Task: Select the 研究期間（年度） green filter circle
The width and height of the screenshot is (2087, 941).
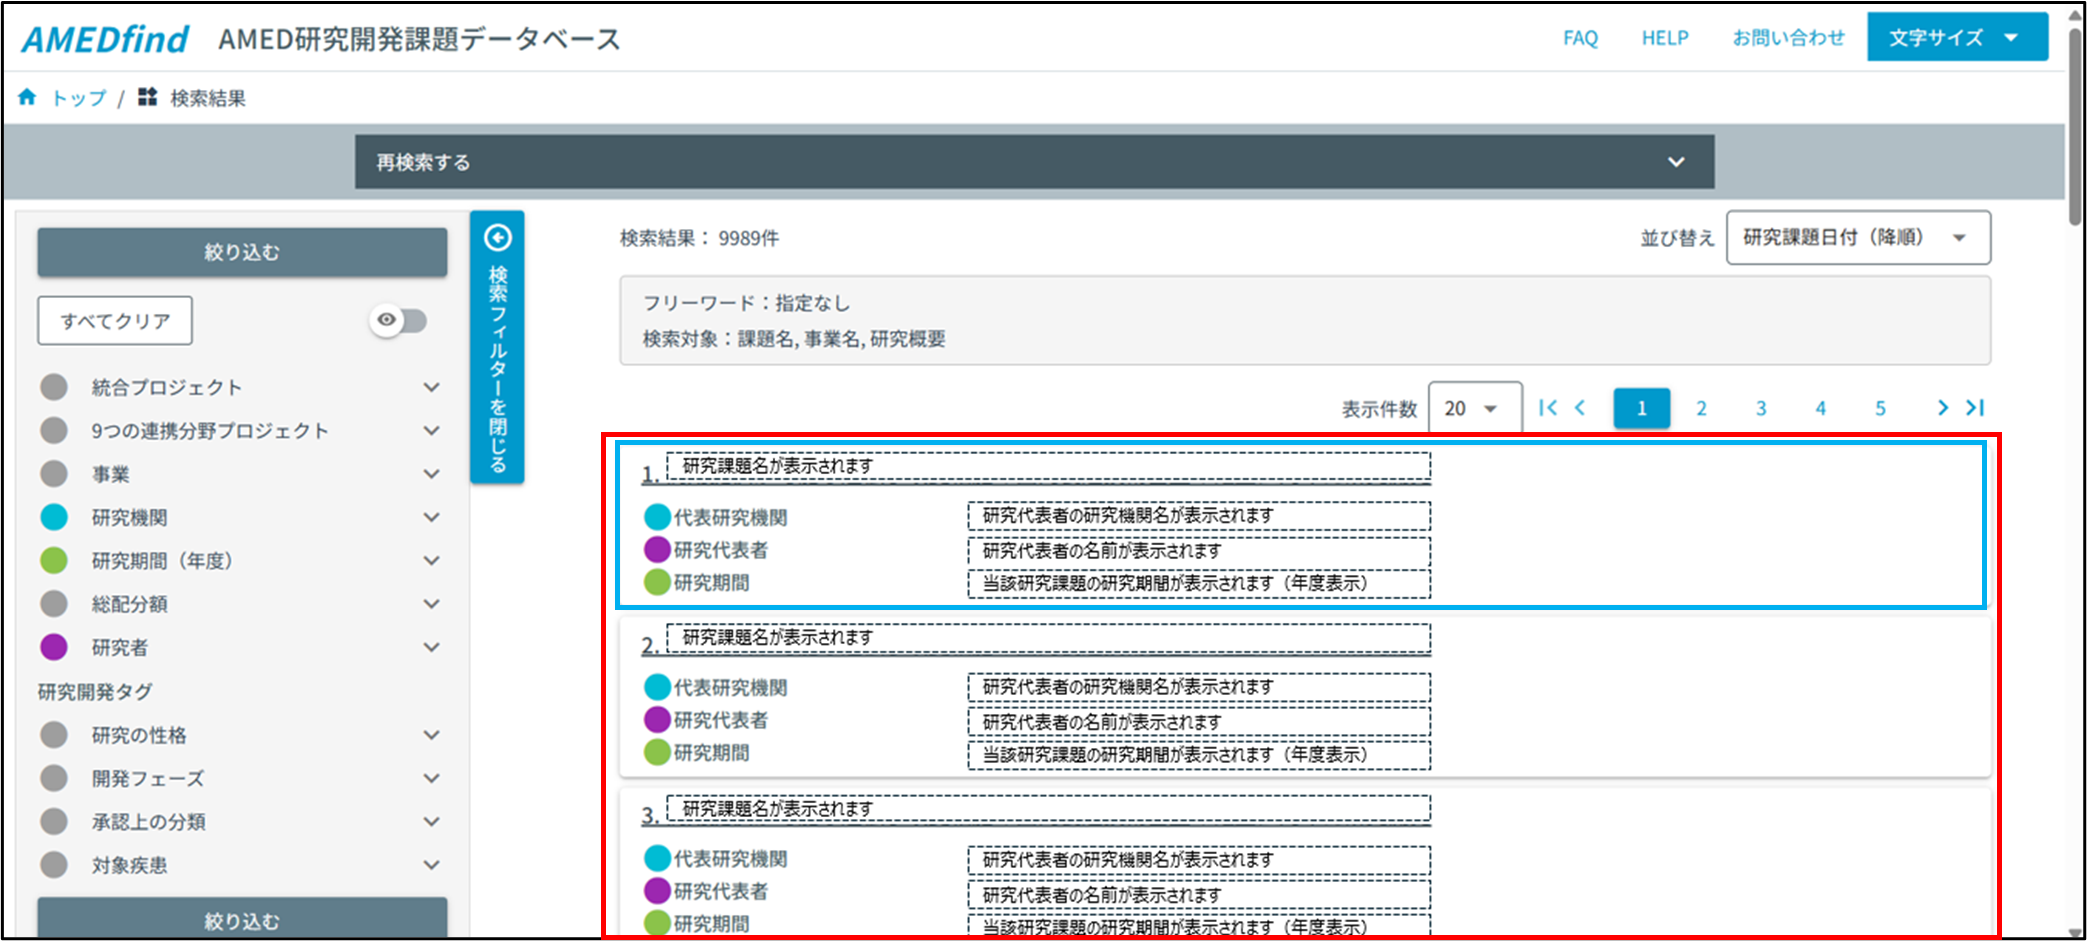Action: (54, 560)
